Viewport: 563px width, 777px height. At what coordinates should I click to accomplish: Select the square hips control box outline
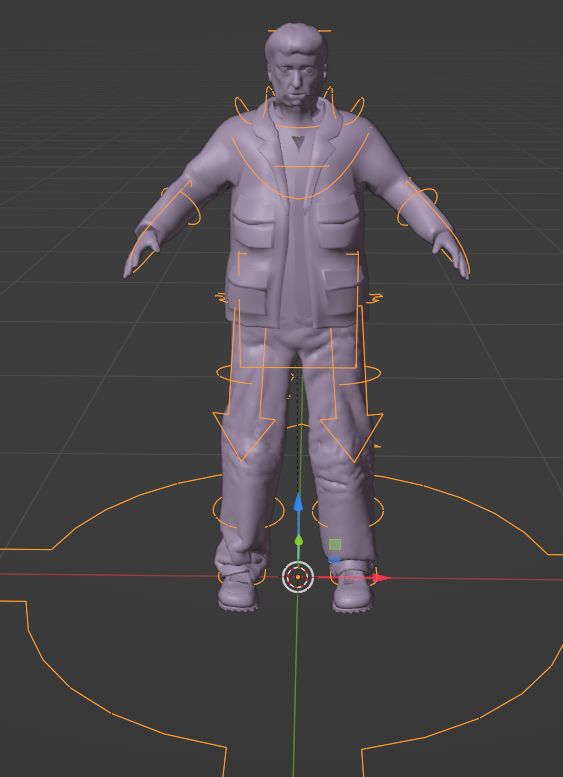point(298,310)
